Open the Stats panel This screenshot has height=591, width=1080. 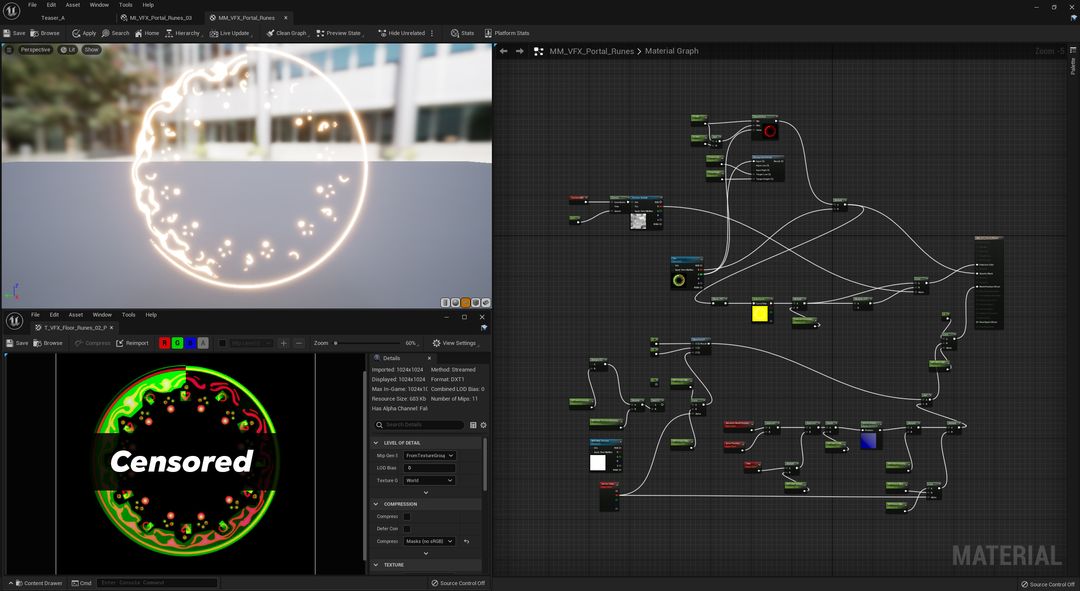(462, 33)
